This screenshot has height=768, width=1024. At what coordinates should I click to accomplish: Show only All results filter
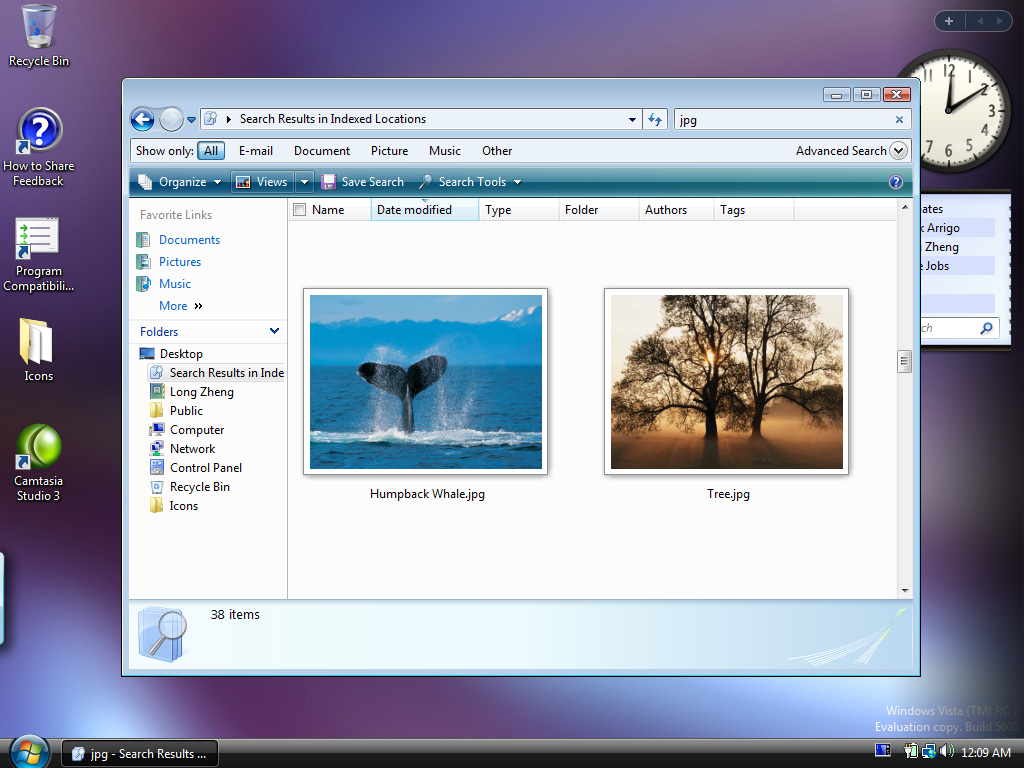pyautogui.click(x=211, y=151)
